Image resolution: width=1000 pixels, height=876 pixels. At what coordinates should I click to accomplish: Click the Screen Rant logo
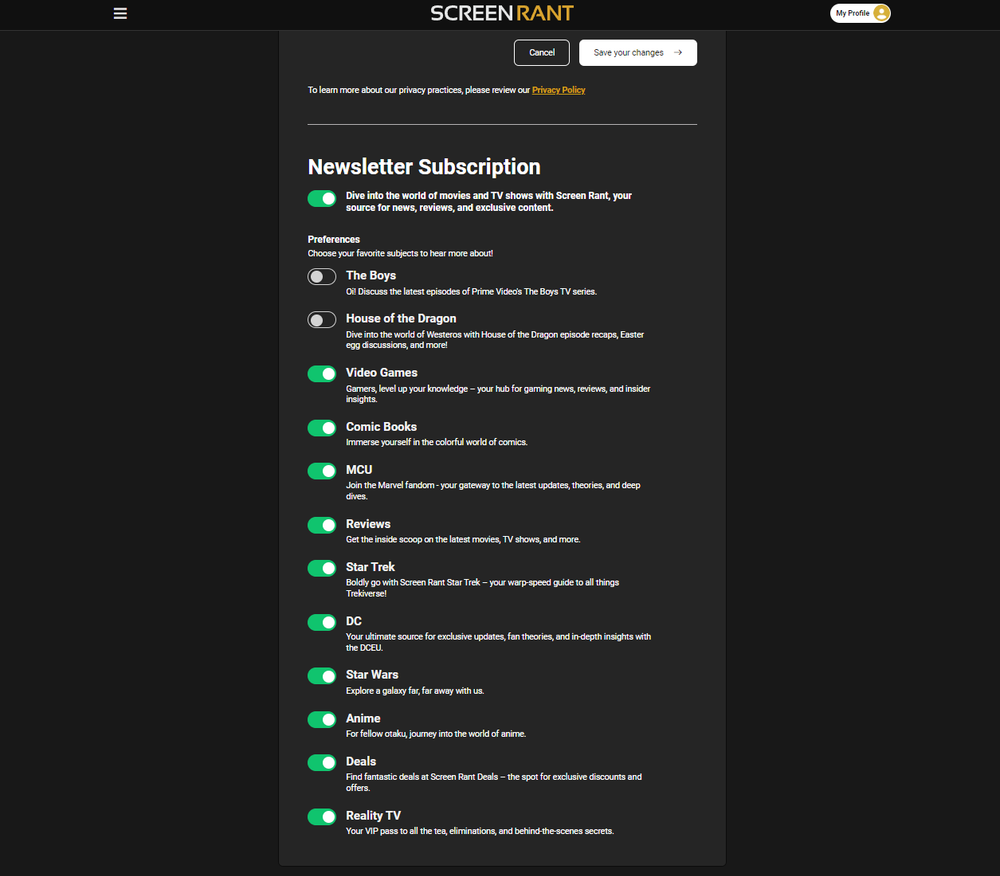click(x=502, y=13)
